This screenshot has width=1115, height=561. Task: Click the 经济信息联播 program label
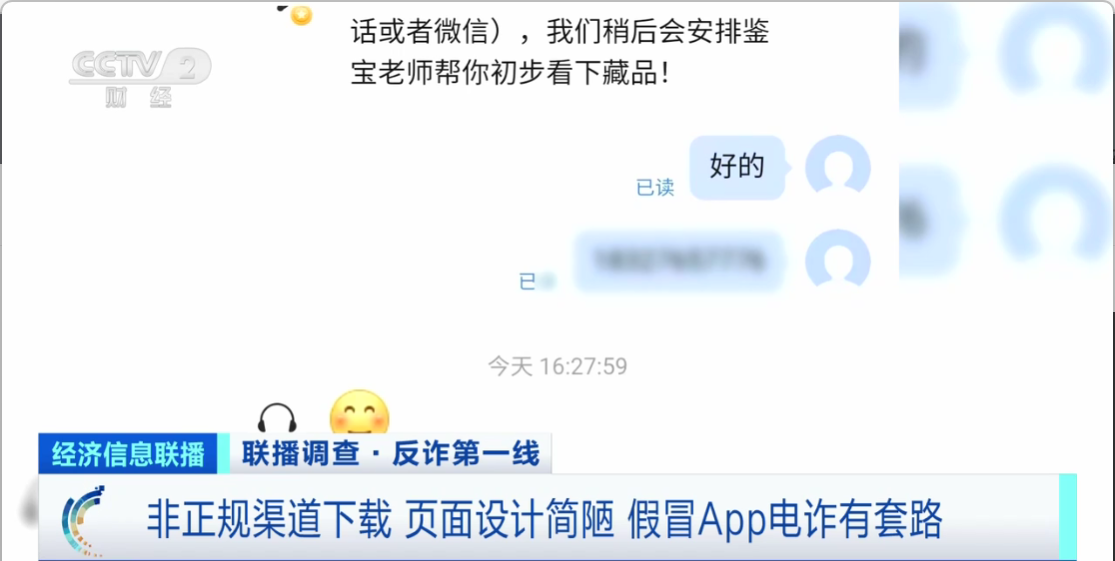(x=128, y=454)
